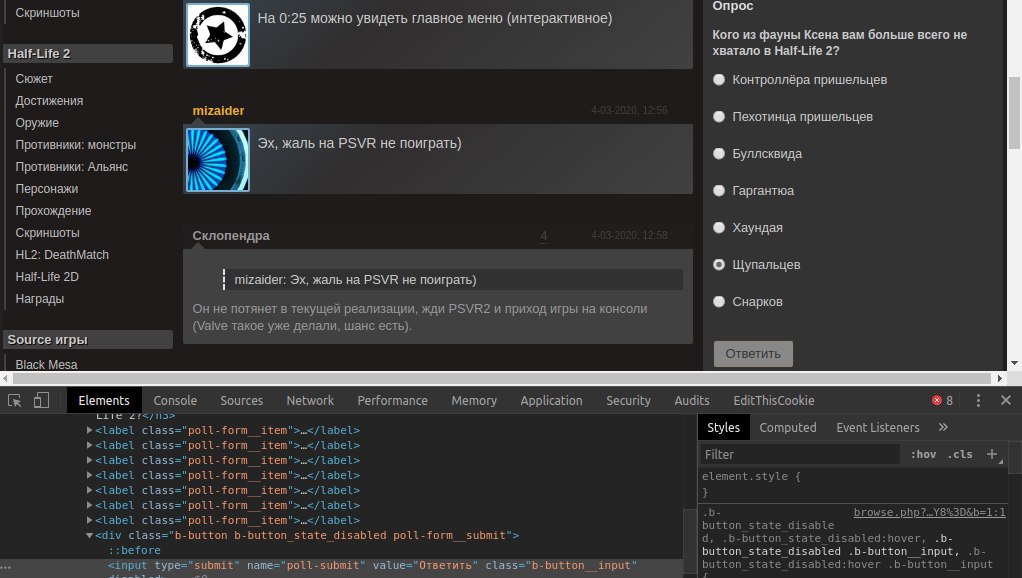The height and width of the screenshot is (578, 1022).
Task: Switch to the Console tab
Action: point(175,401)
